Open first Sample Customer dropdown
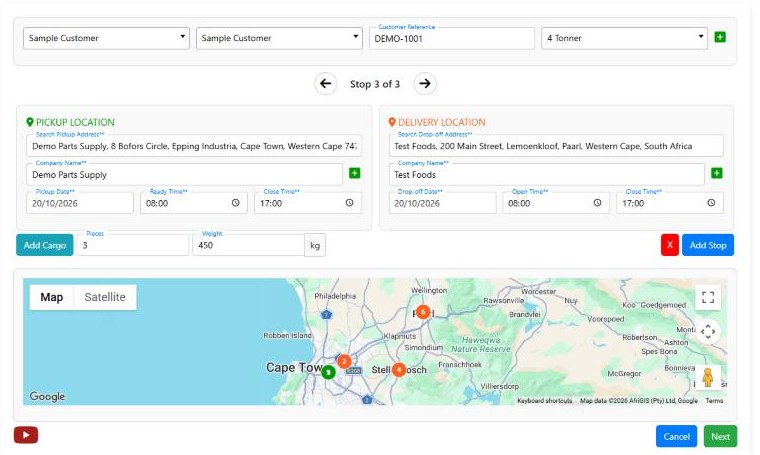Screen dimensions: 760x455 (x=106, y=38)
